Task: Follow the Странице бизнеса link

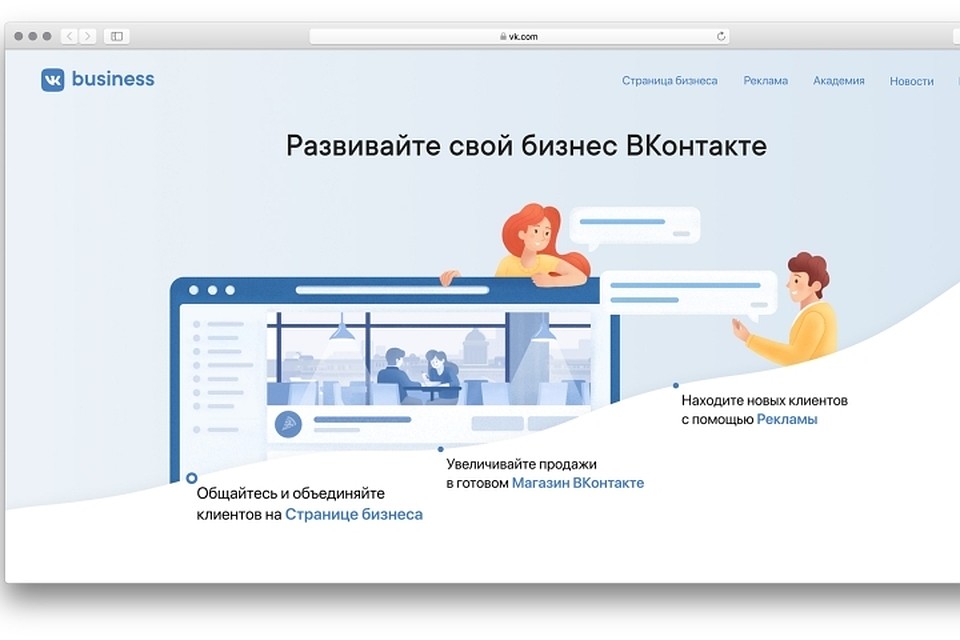Action: 354,514
